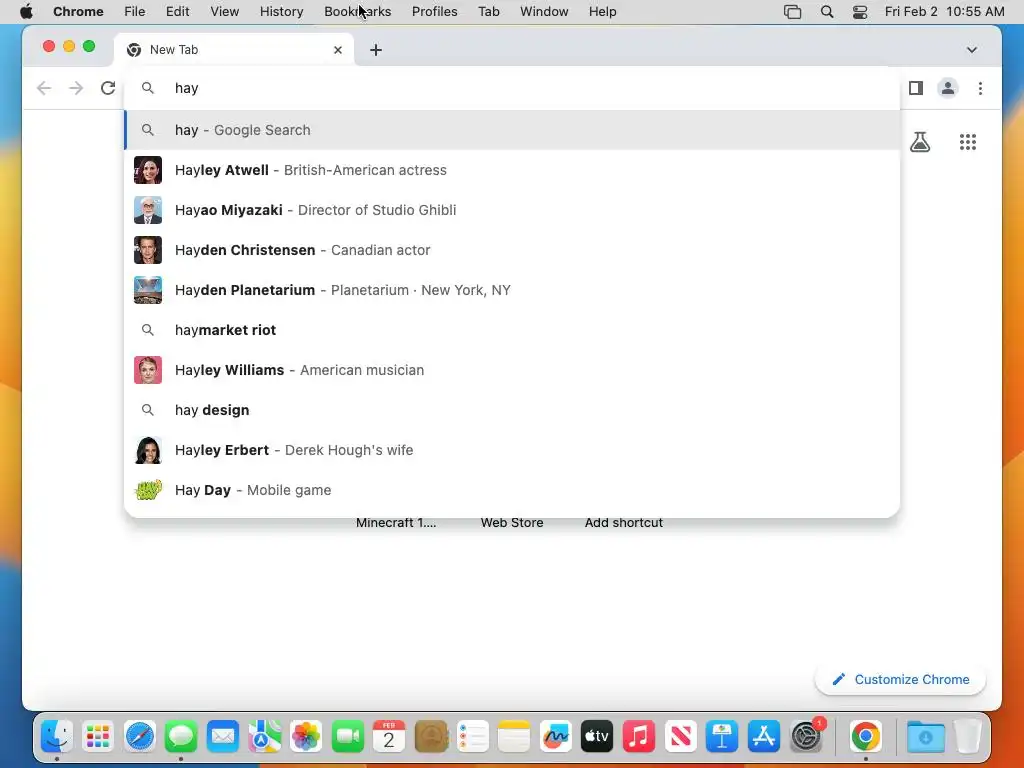Open the View menu

pyautogui.click(x=224, y=12)
